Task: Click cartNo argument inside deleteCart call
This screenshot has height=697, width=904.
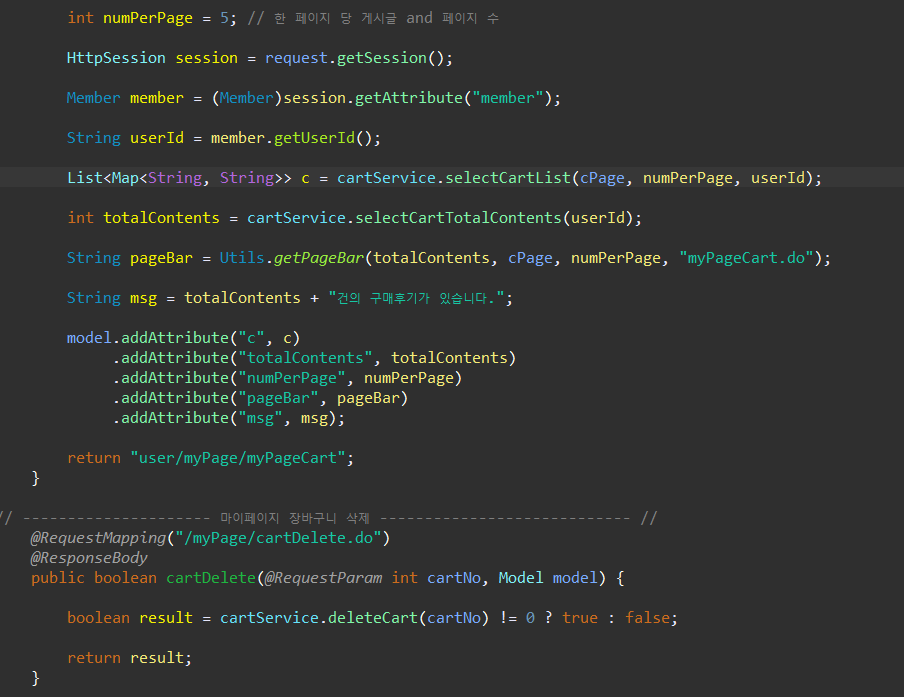Action: [454, 618]
